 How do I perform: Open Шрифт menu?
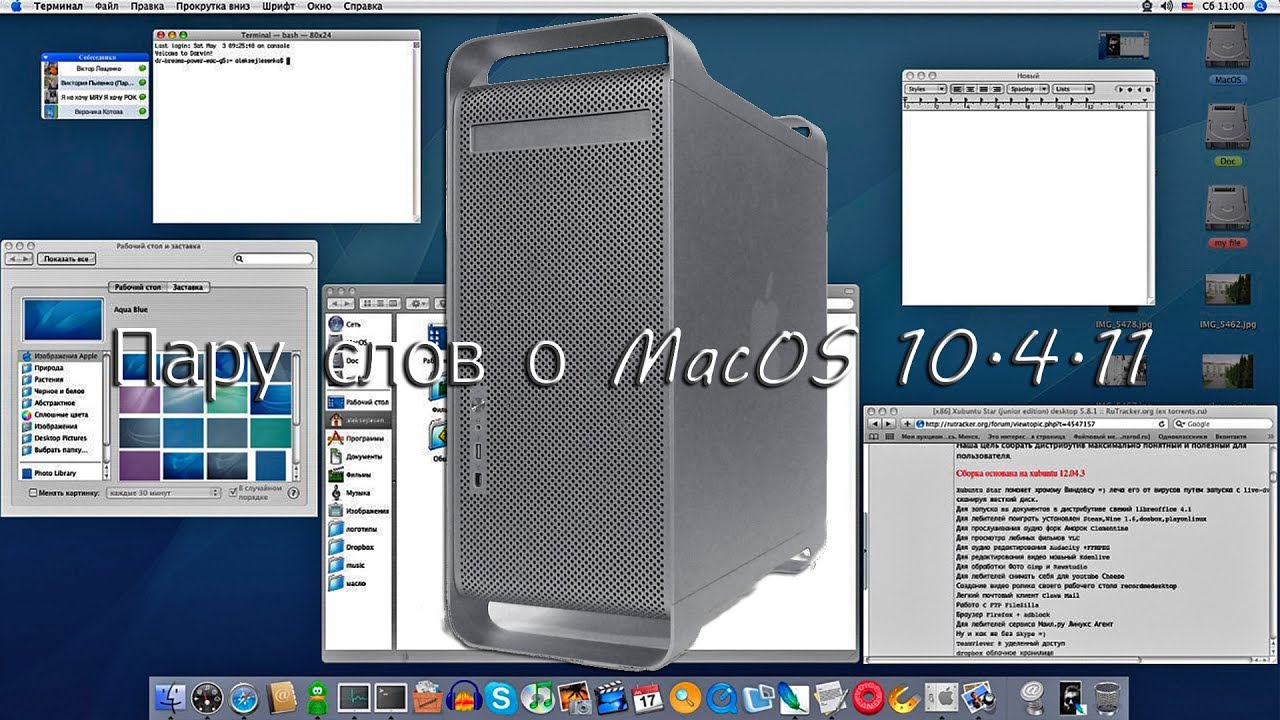pyautogui.click(x=278, y=6)
